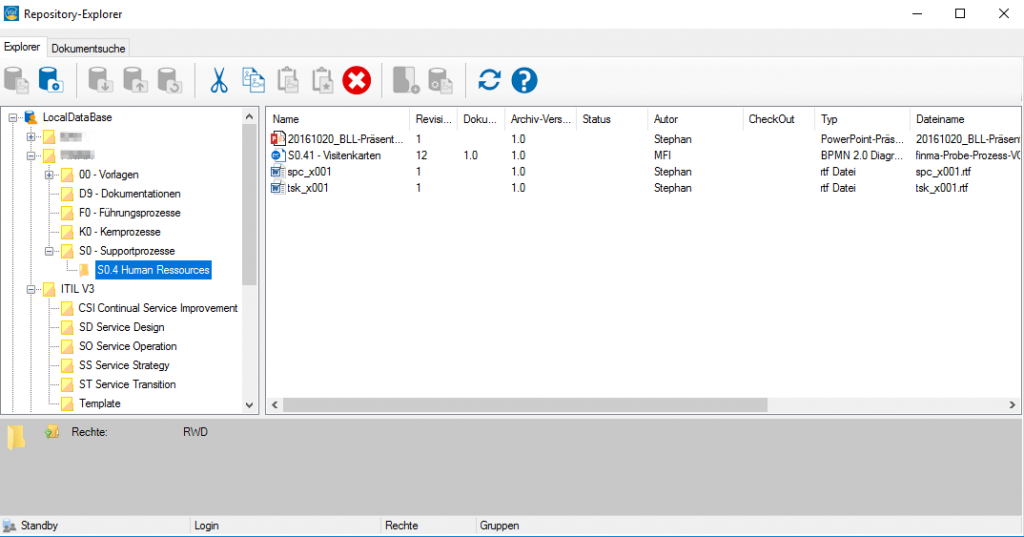This screenshot has height=537, width=1024.
Task: Select SD Service Design folder
Action: [x=121, y=327]
